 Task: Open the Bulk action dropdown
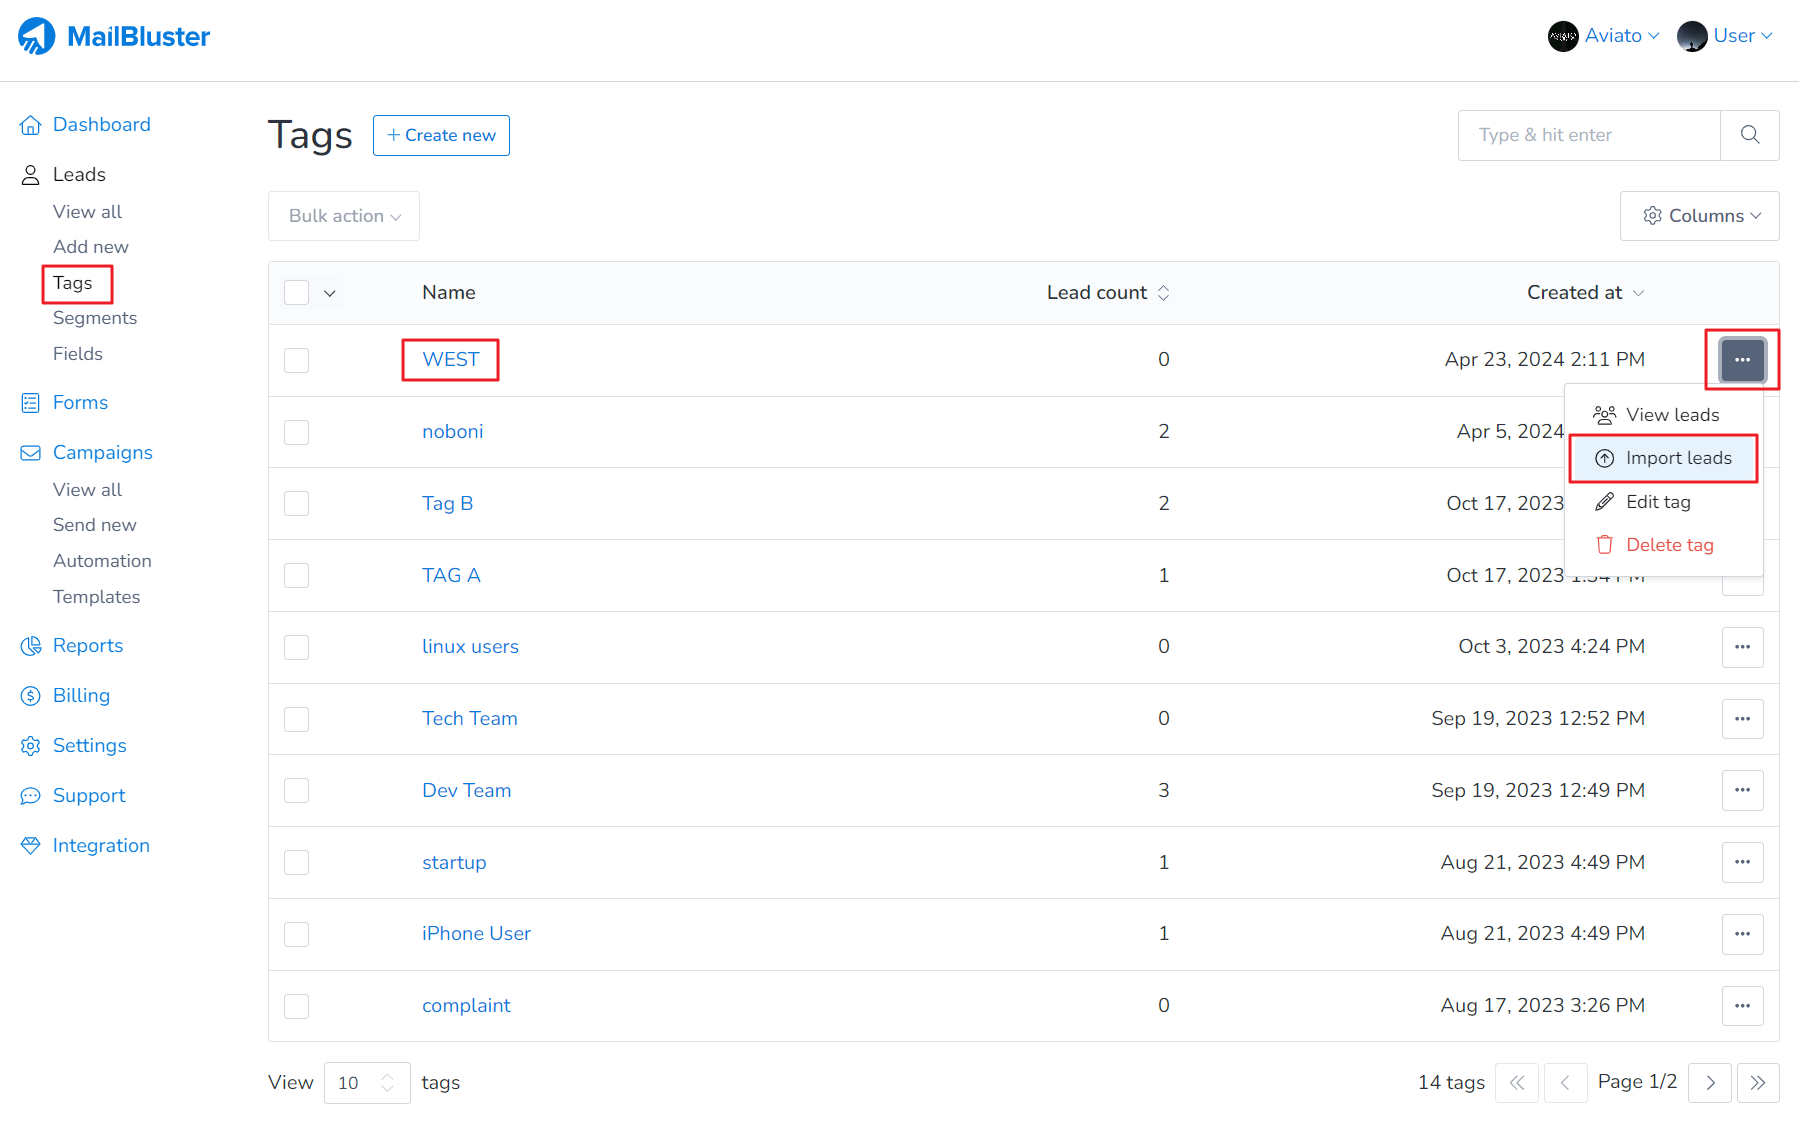coord(344,216)
